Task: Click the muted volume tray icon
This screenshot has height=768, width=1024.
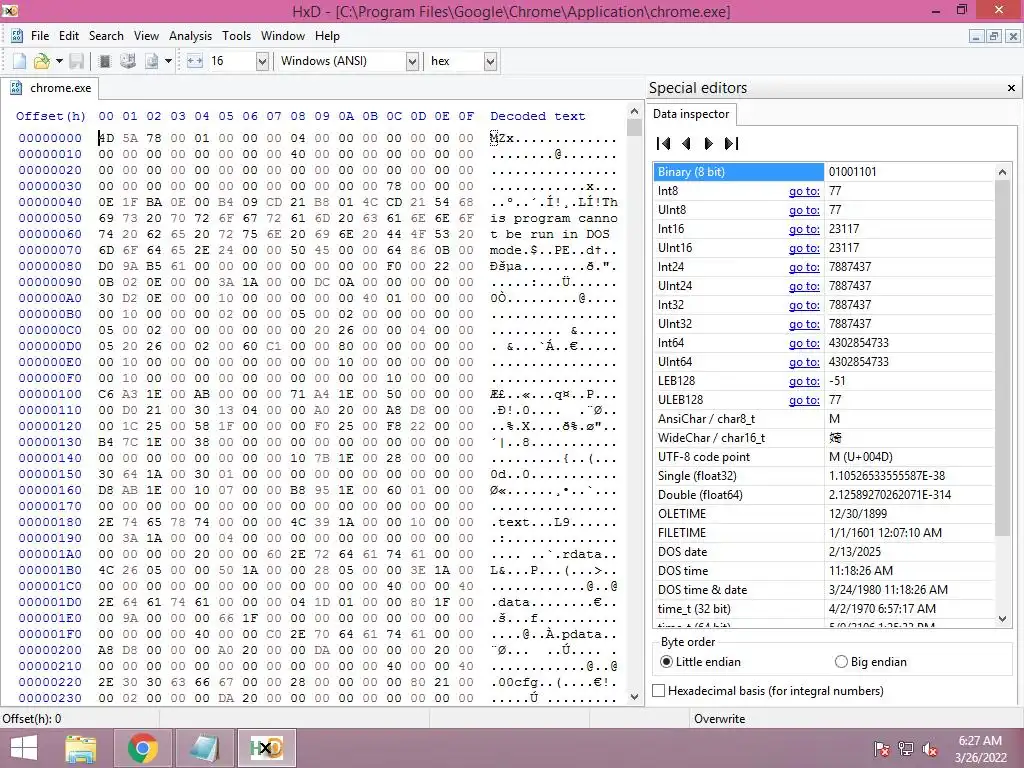Action: tap(930, 748)
